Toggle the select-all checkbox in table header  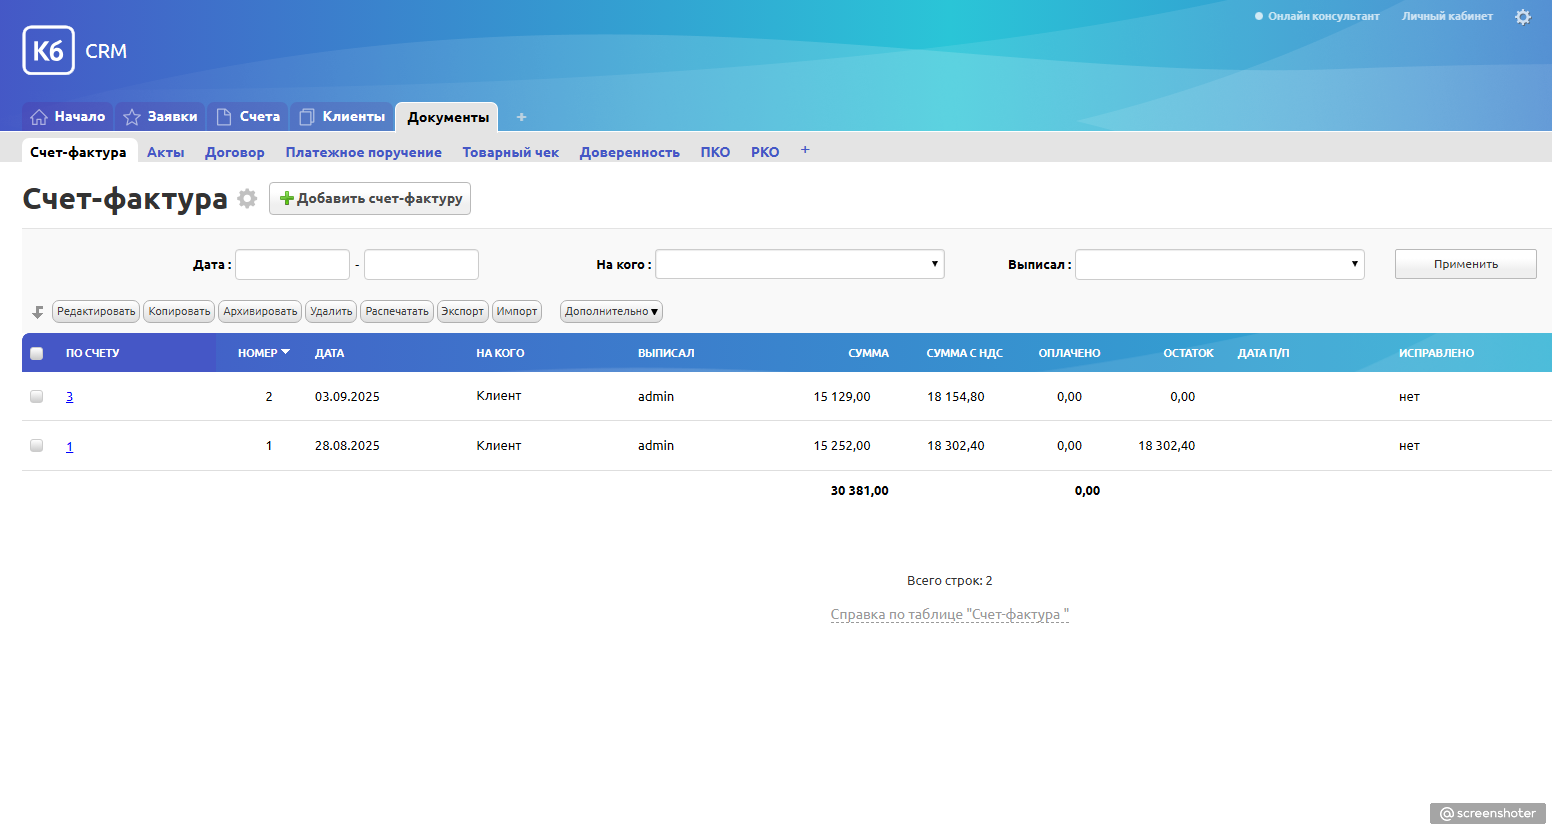[37, 353]
